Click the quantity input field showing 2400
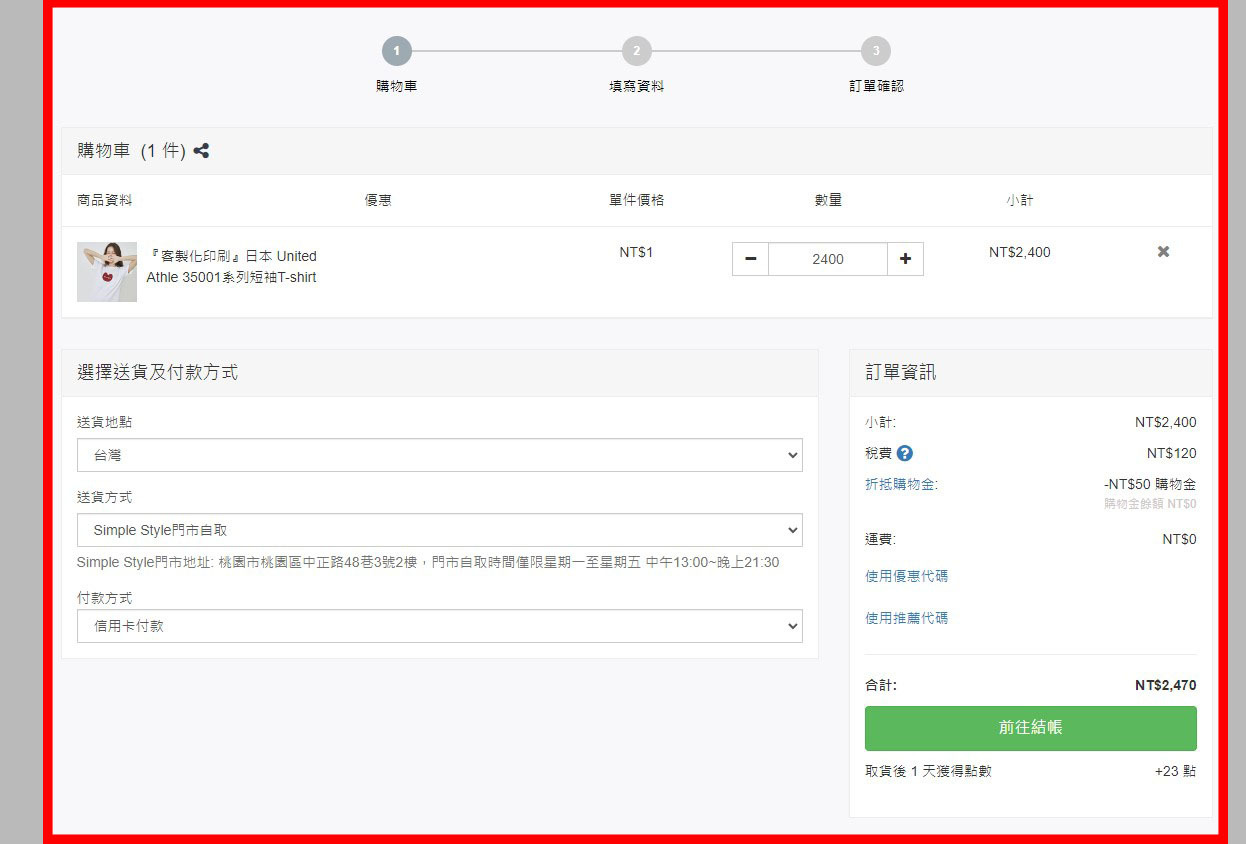 (827, 259)
